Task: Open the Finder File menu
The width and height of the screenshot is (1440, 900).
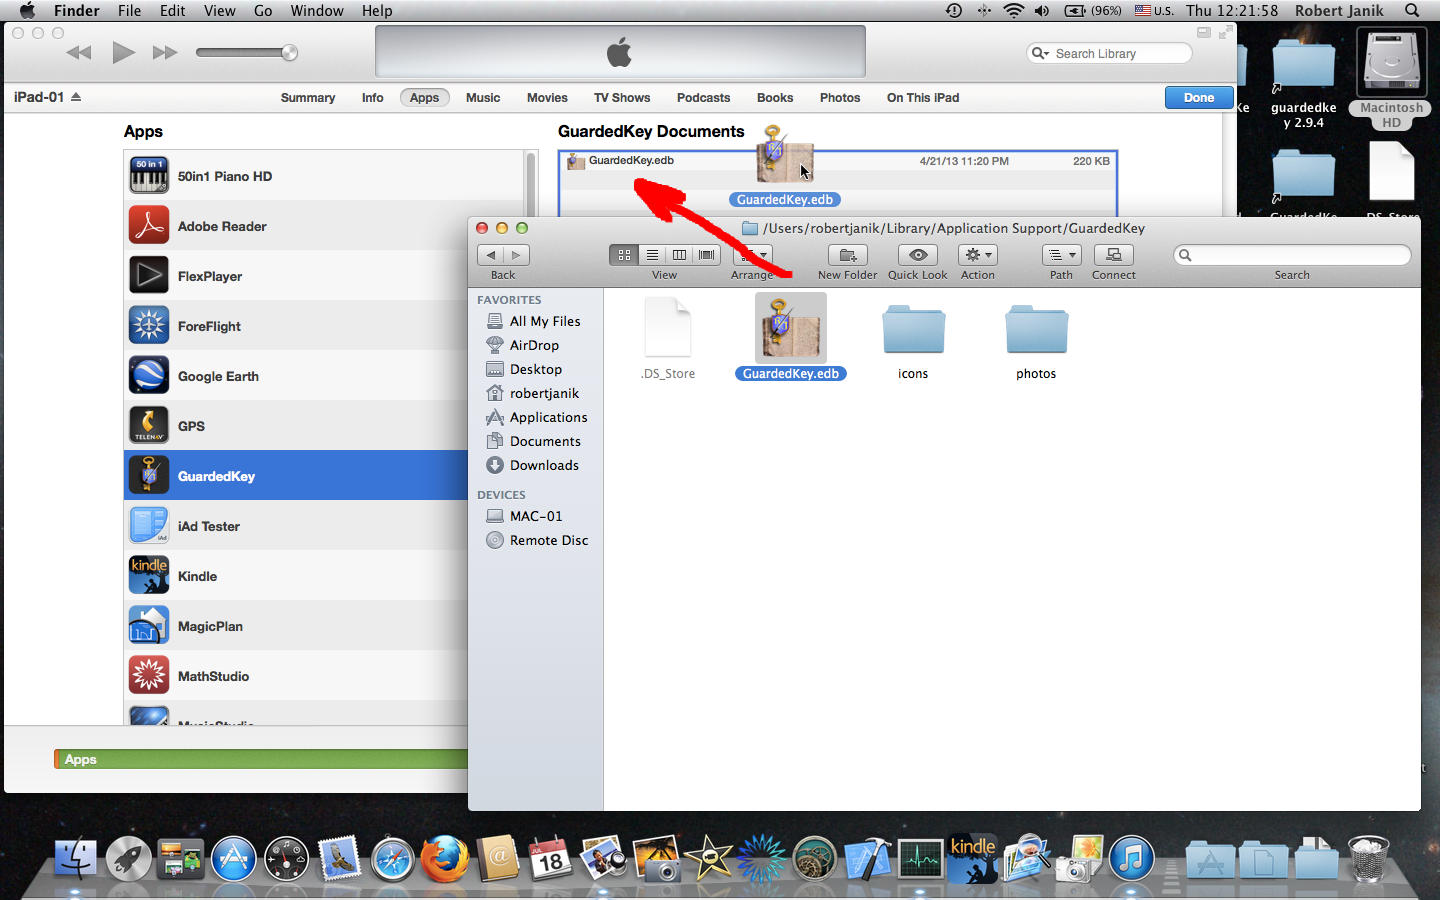Action: [129, 11]
